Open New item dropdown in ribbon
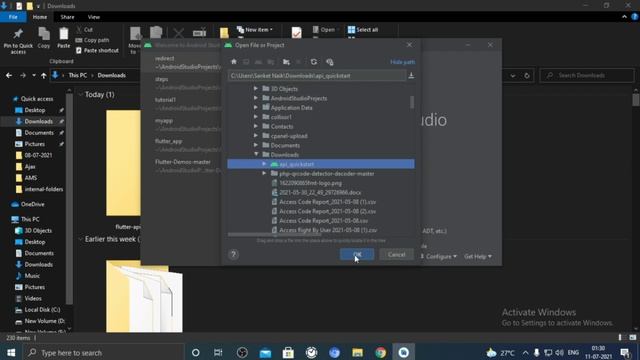The width and height of the screenshot is (640, 360). [255, 30]
